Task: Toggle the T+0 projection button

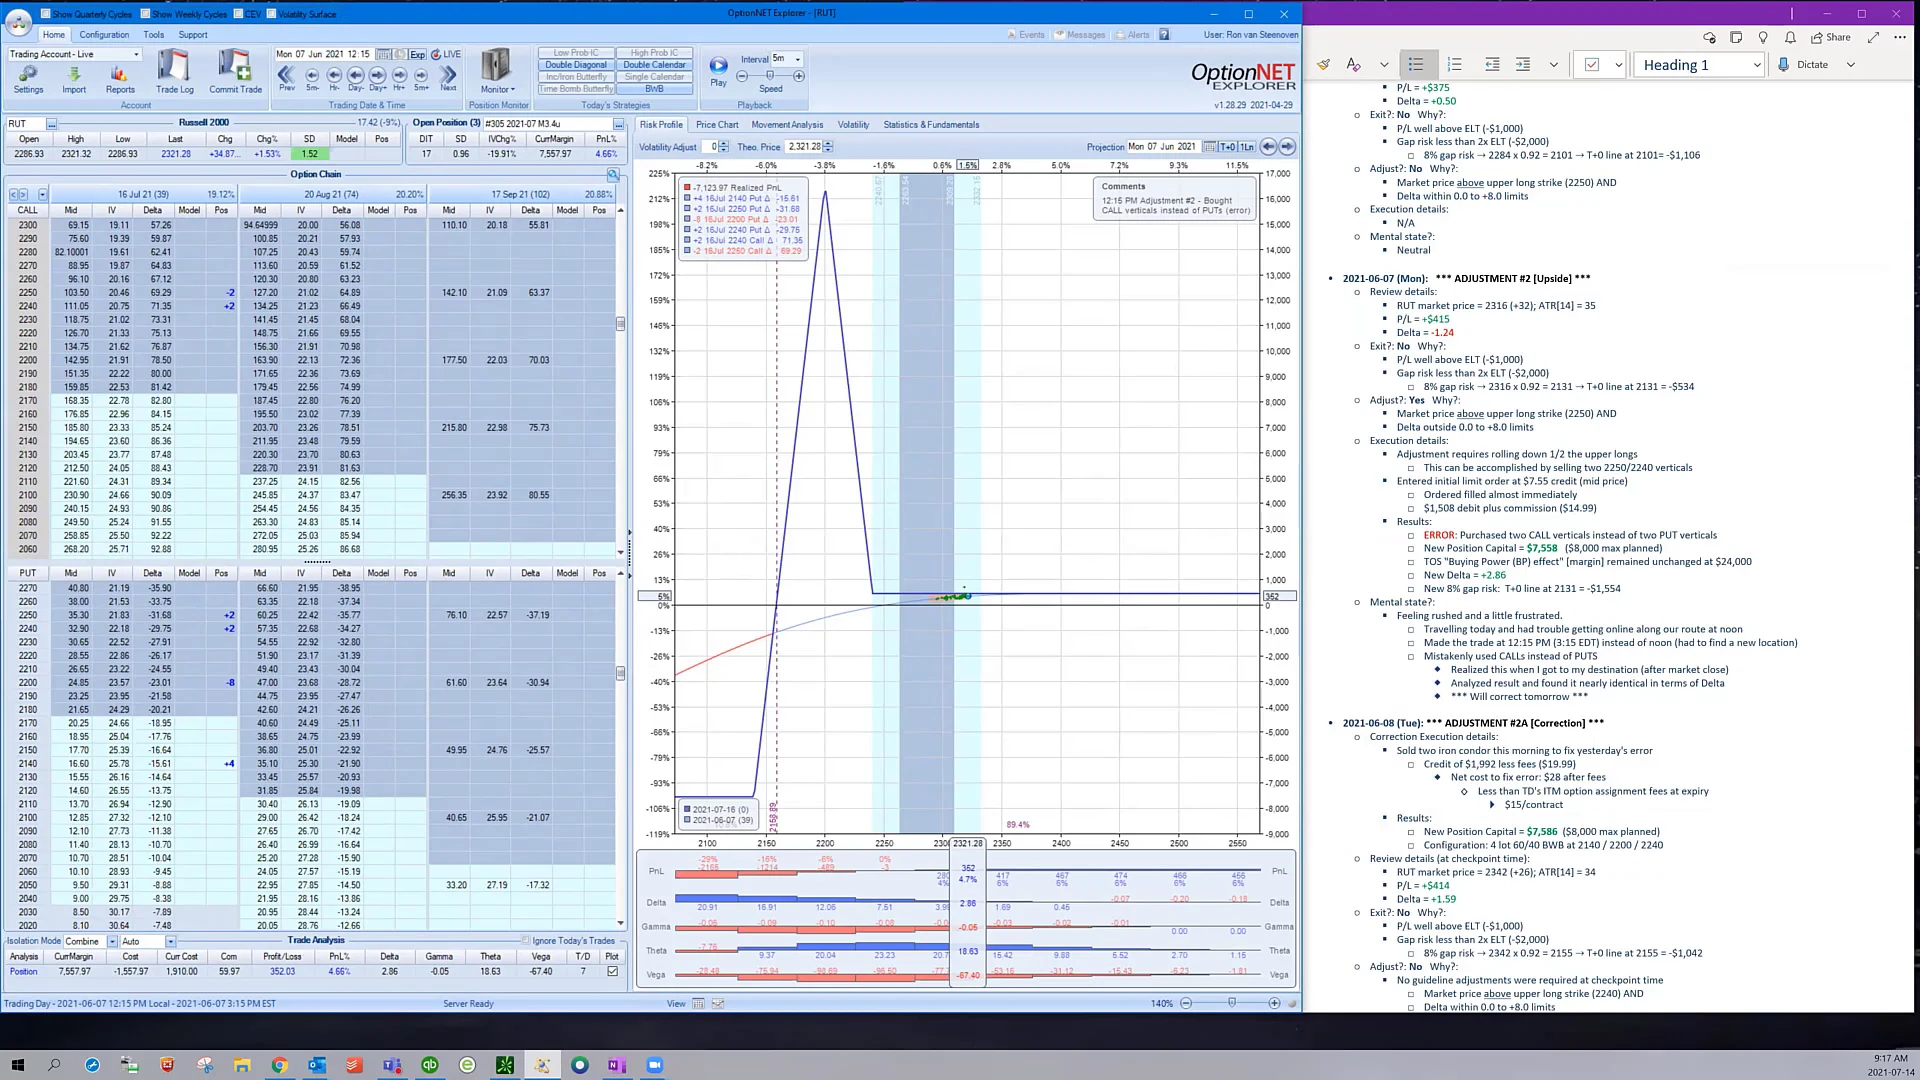Action: pos(1228,147)
